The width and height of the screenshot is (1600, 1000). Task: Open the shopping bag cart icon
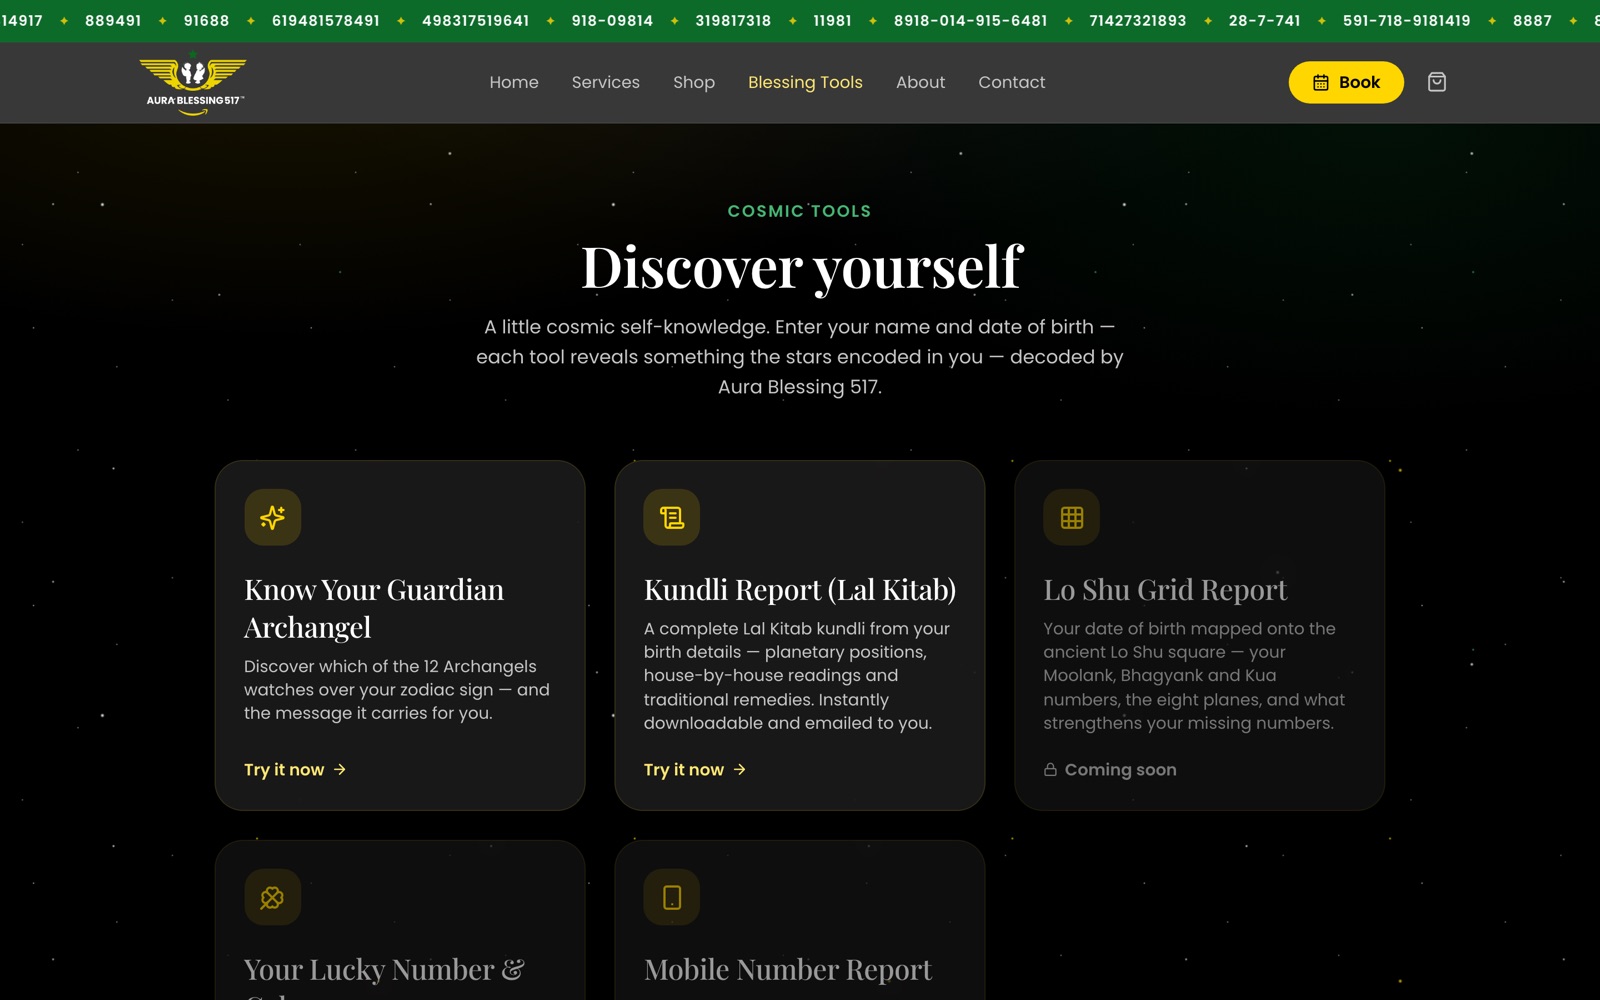[1437, 82]
